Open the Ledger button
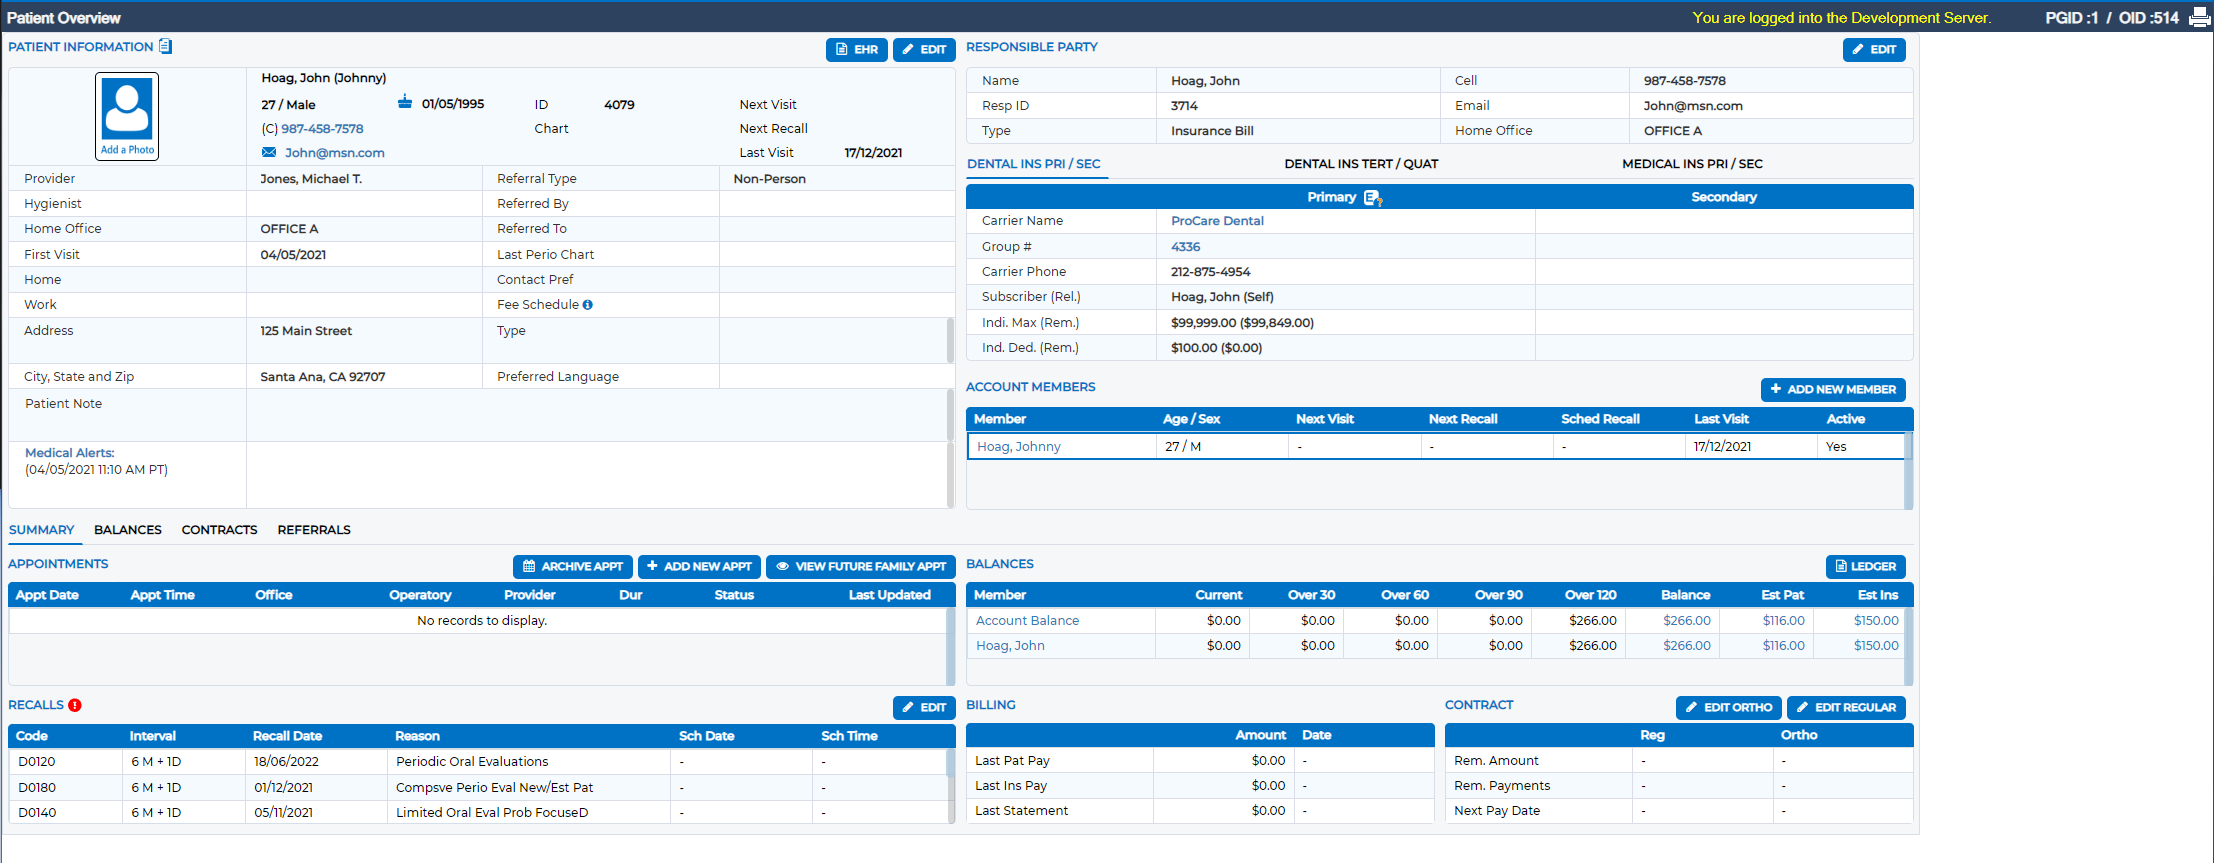Screen dimensions: 2214x863 tap(1866, 567)
